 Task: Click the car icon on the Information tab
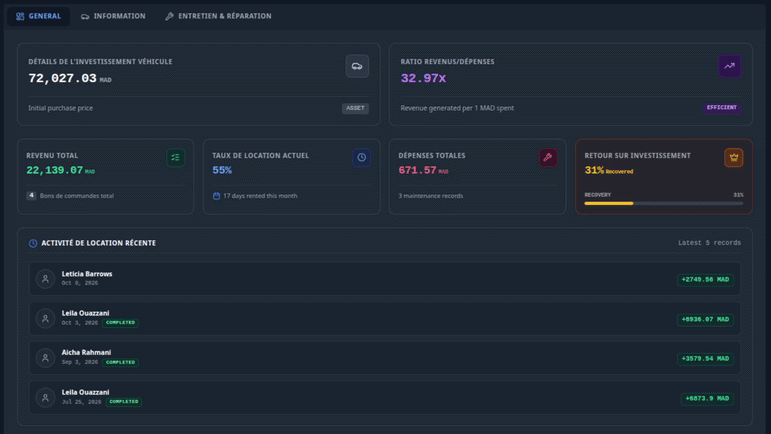tap(85, 16)
